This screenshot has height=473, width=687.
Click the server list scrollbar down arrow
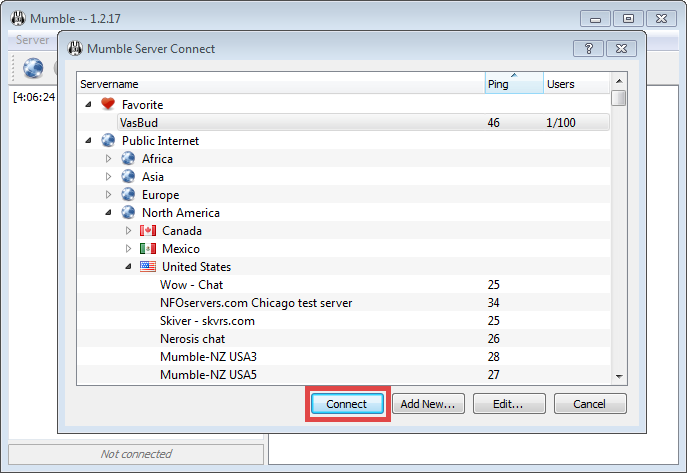[x=619, y=376]
